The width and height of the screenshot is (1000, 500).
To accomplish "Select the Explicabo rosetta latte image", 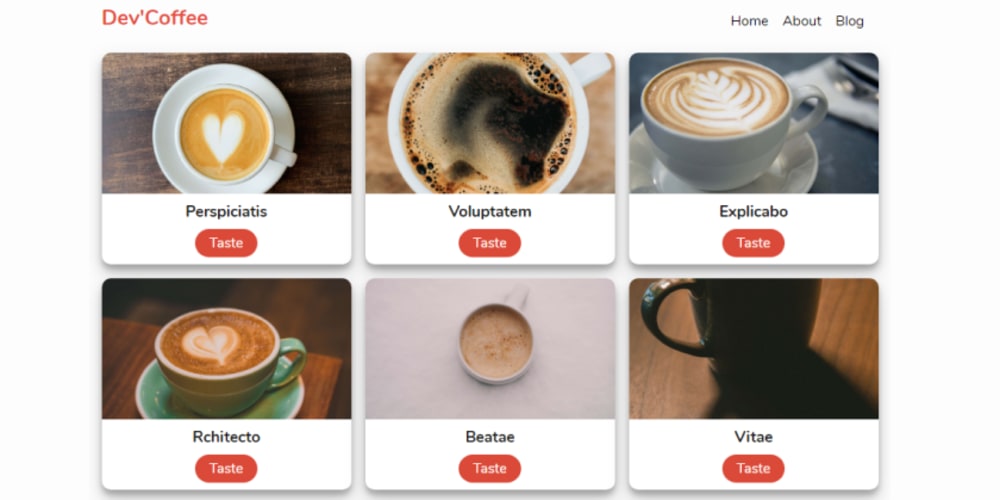I will click(x=754, y=123).
